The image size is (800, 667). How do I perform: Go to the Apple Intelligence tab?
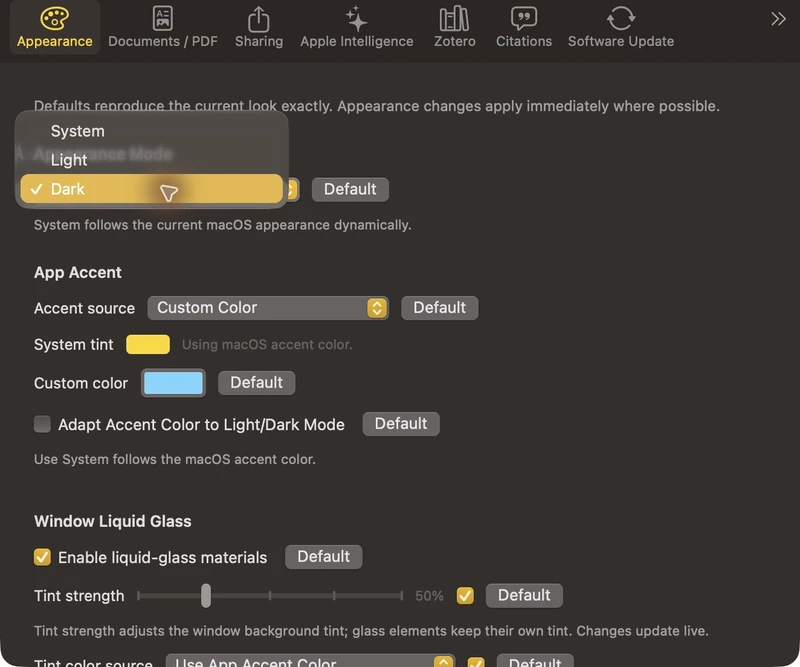pyautogui.click(x=357, y=28)
